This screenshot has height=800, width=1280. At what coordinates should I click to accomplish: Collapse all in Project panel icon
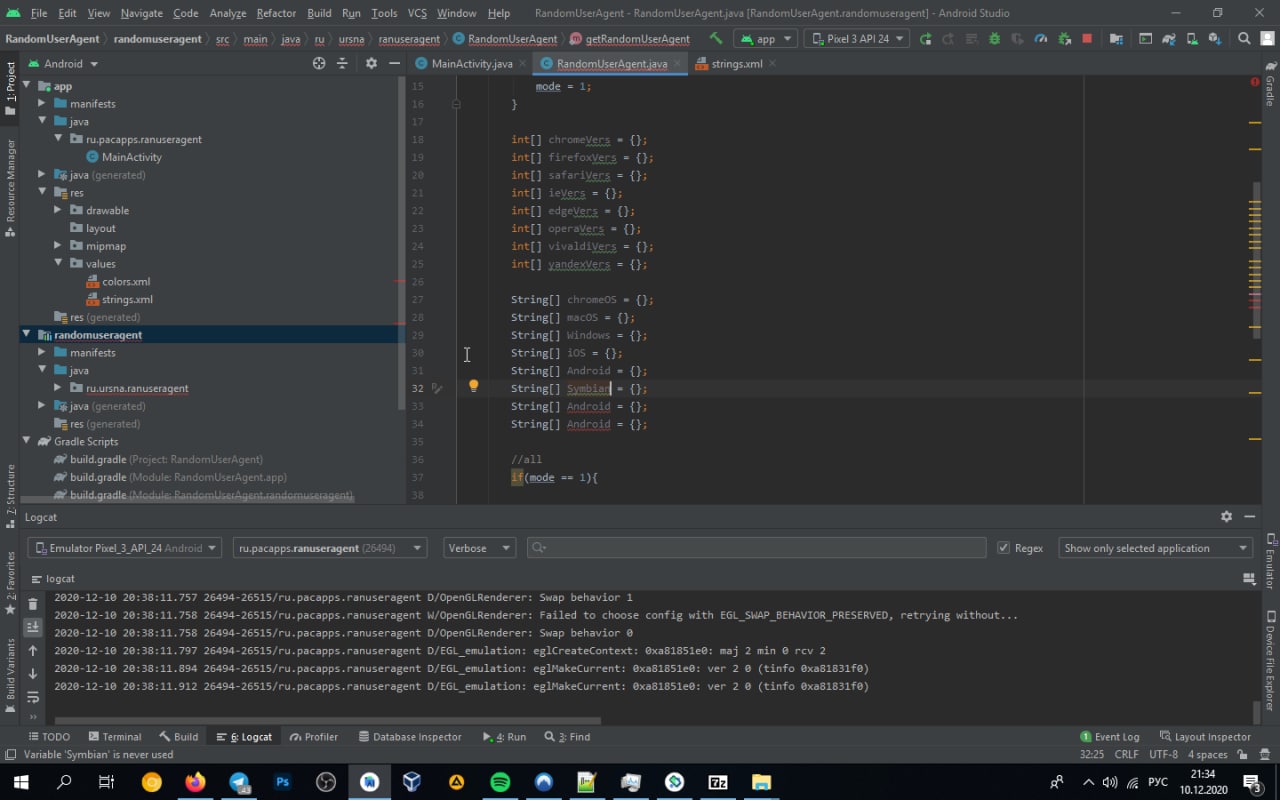click(342, 63)
